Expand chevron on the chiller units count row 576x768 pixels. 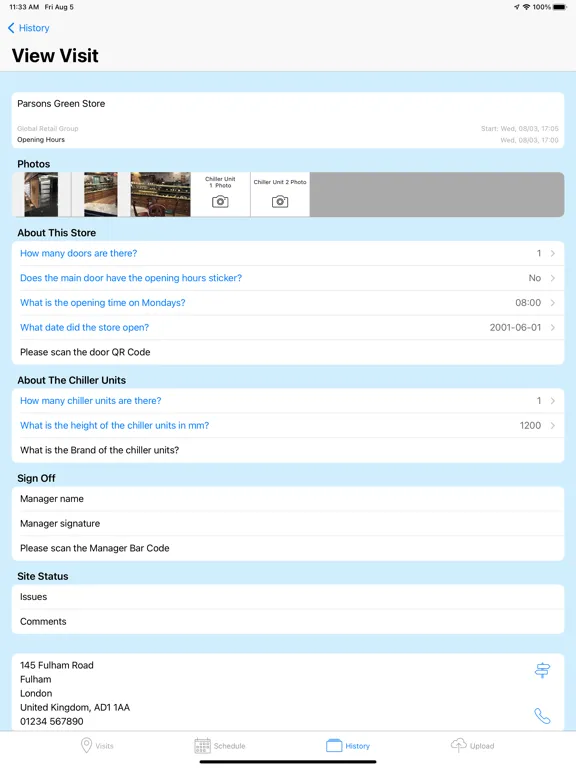click(x=552, y=401)
